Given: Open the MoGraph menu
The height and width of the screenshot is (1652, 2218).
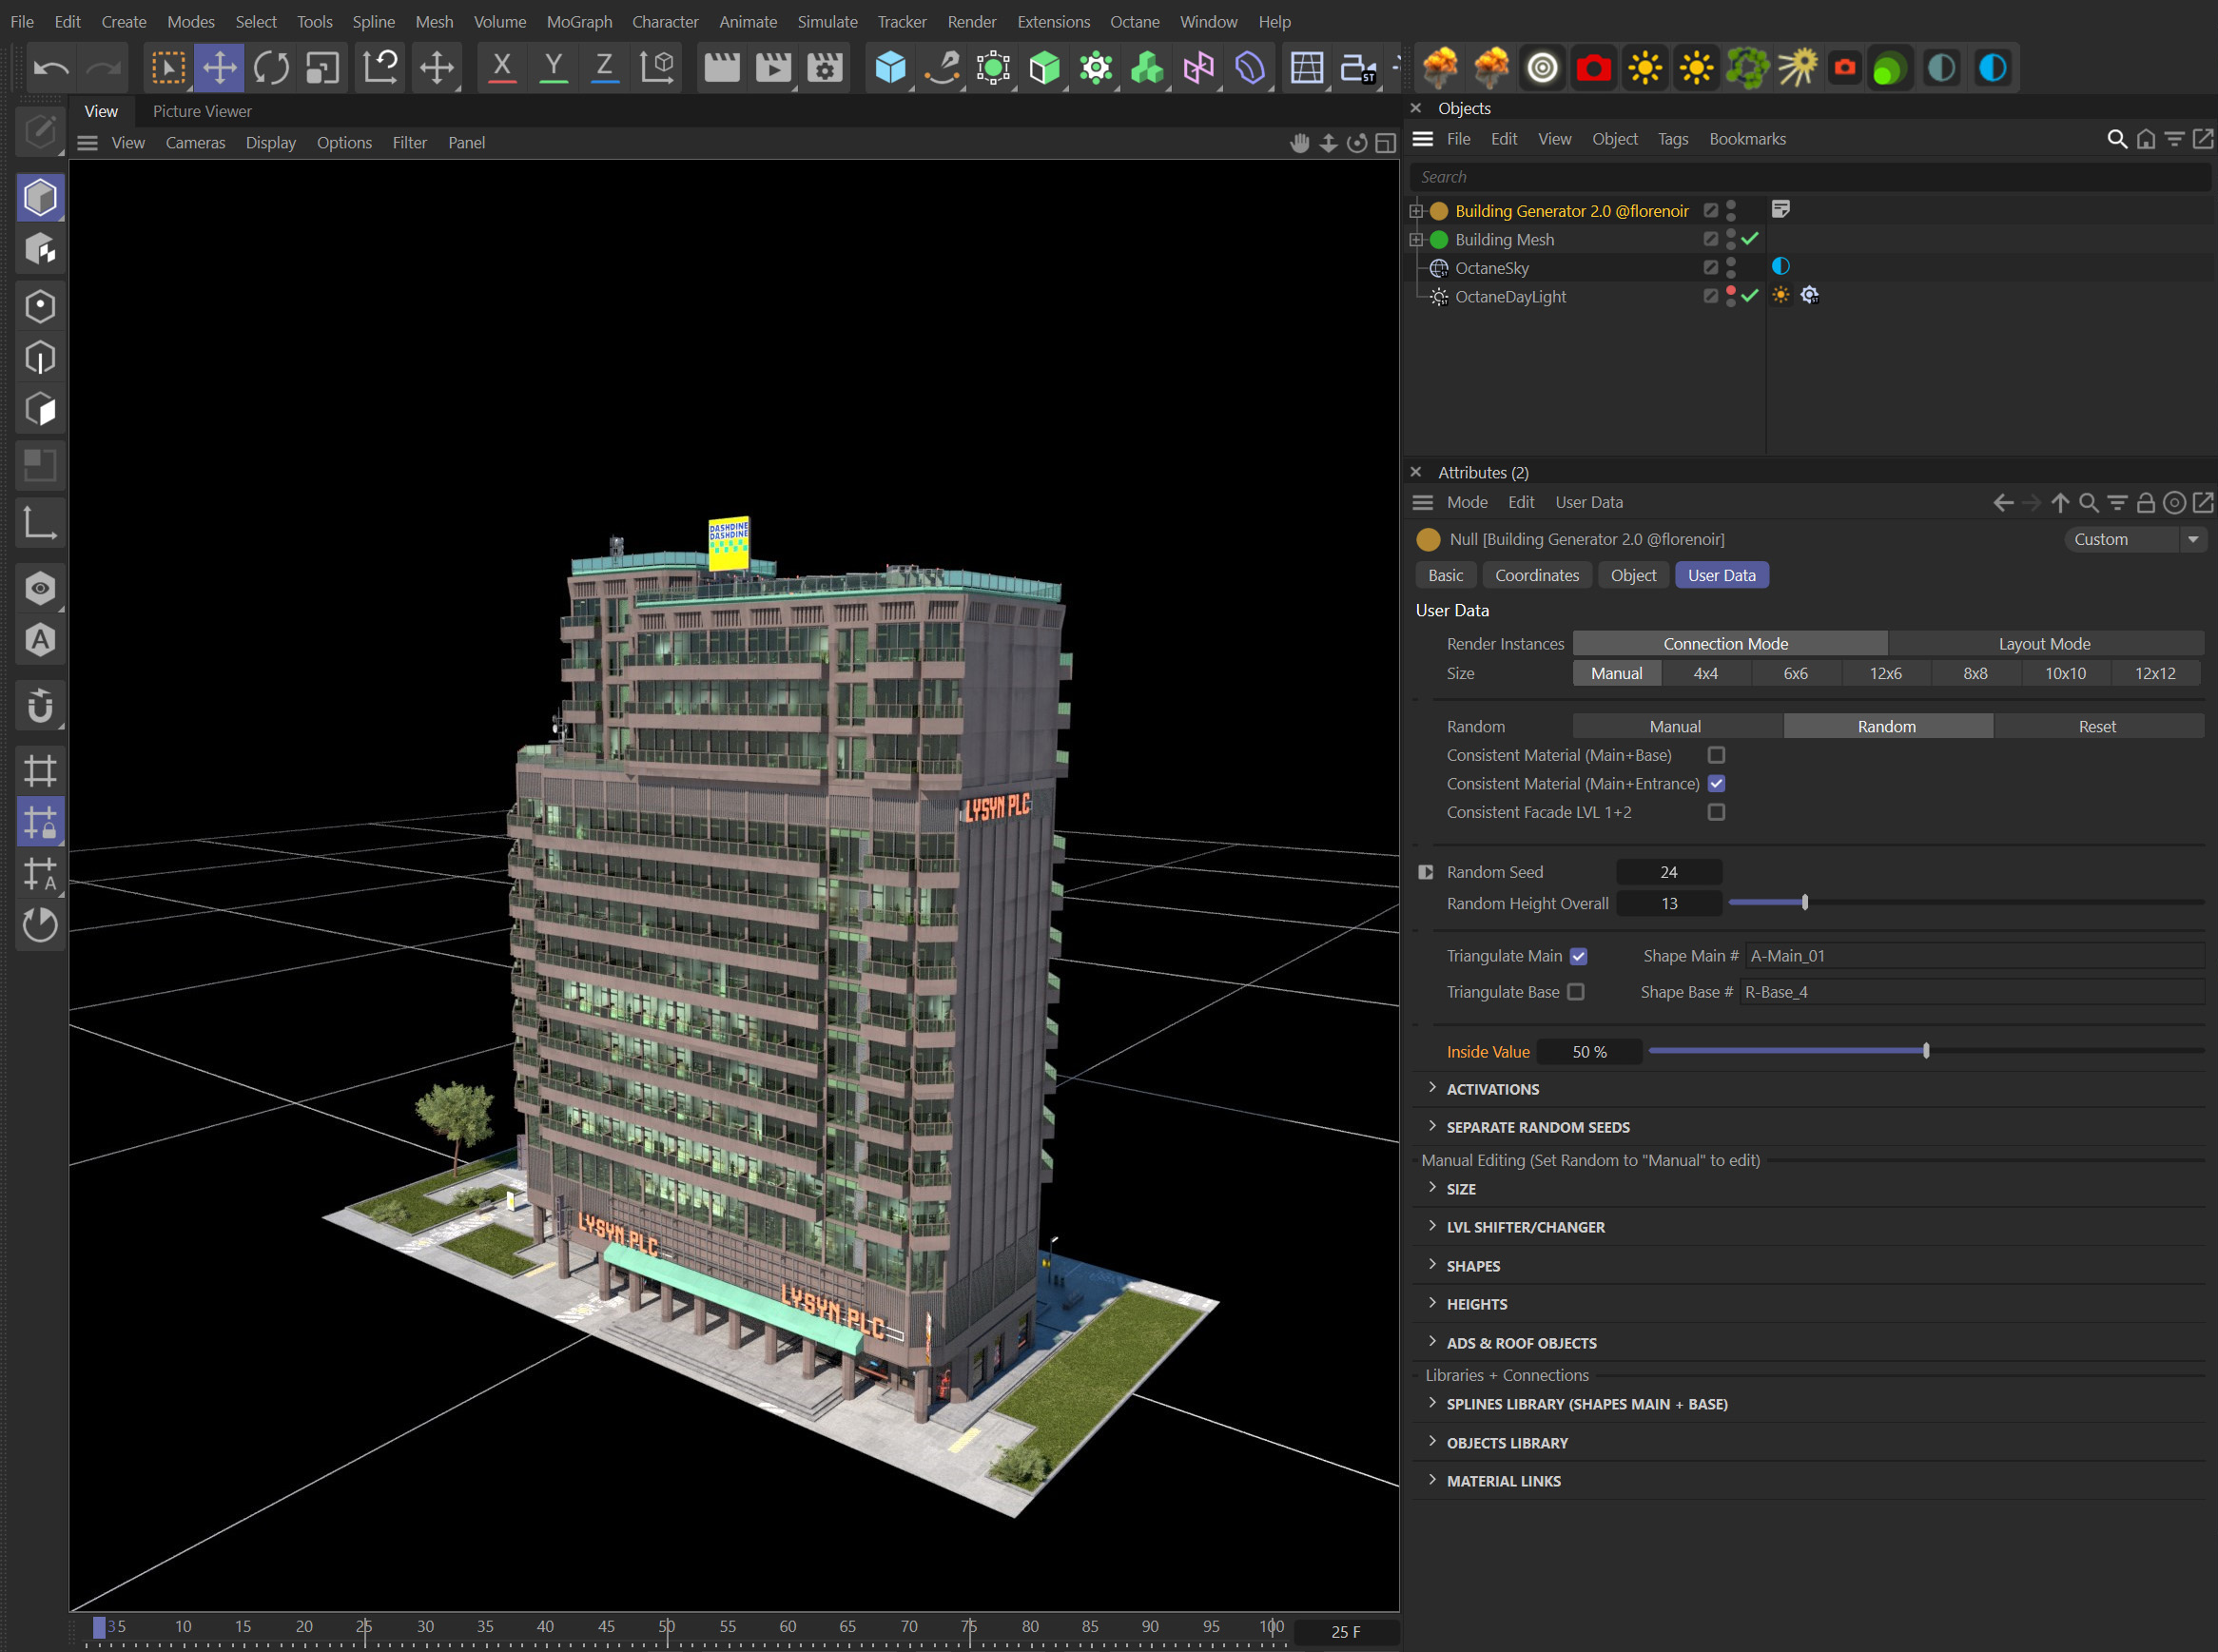Looking at the screenshot, I should (x=579, y=21).
